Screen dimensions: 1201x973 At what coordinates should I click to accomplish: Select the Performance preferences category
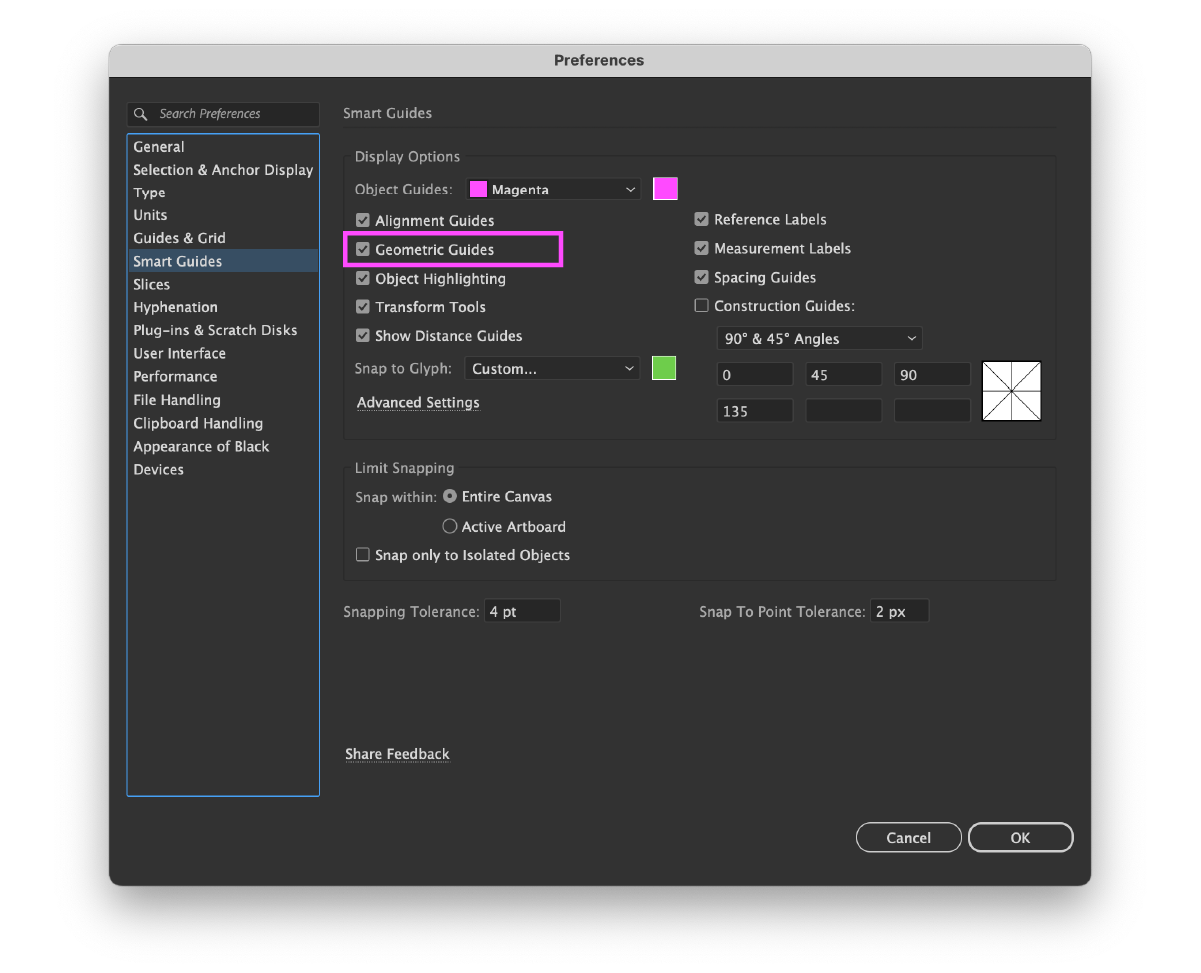coord(176,376)
